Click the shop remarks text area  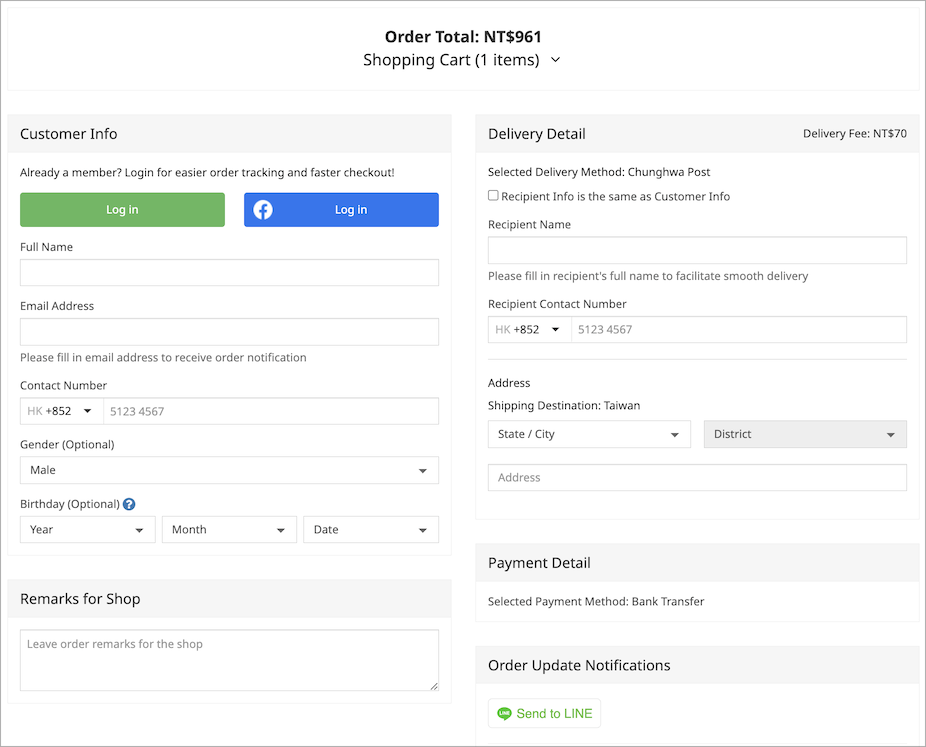229,660
